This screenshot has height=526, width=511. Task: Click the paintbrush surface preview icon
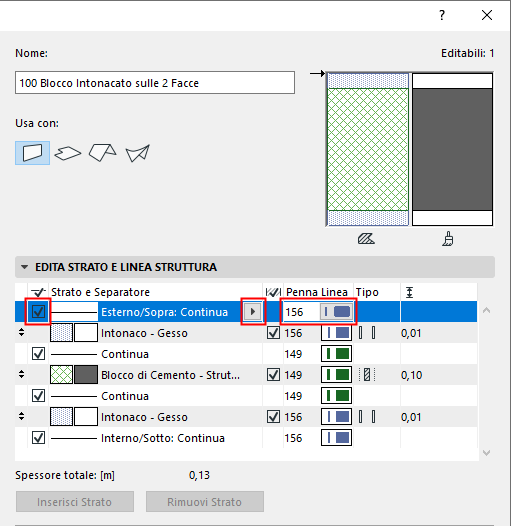pos(448,239)
